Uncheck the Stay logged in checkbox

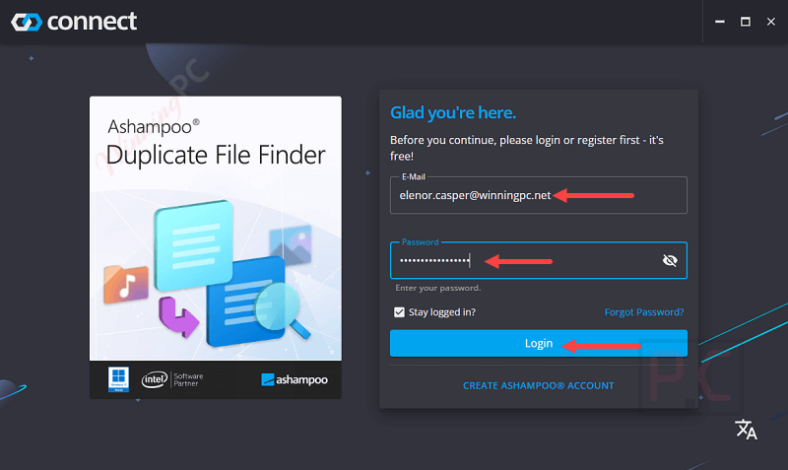click(x=399, y=312)
